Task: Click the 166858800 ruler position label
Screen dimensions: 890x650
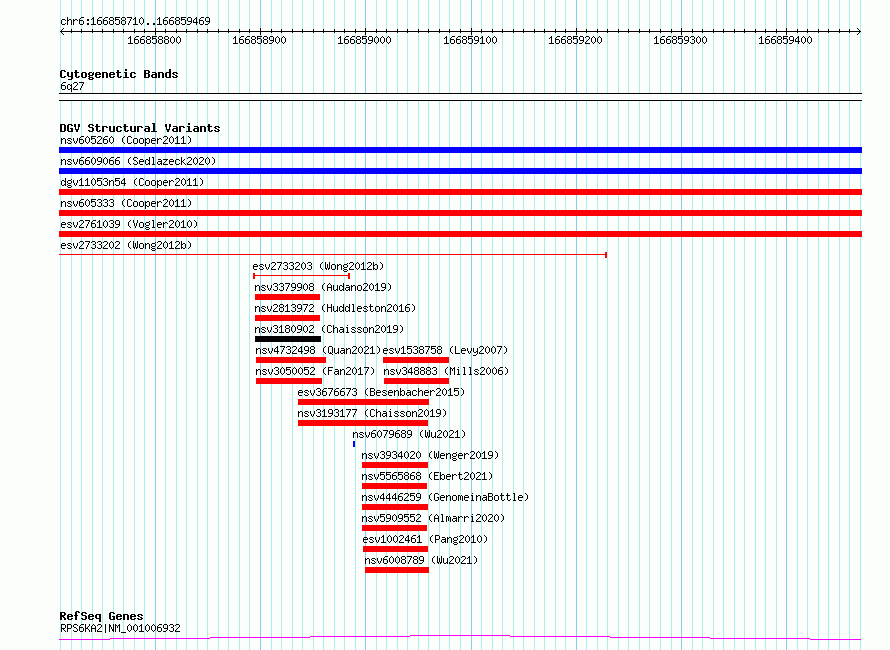Action: pos(154,40)
